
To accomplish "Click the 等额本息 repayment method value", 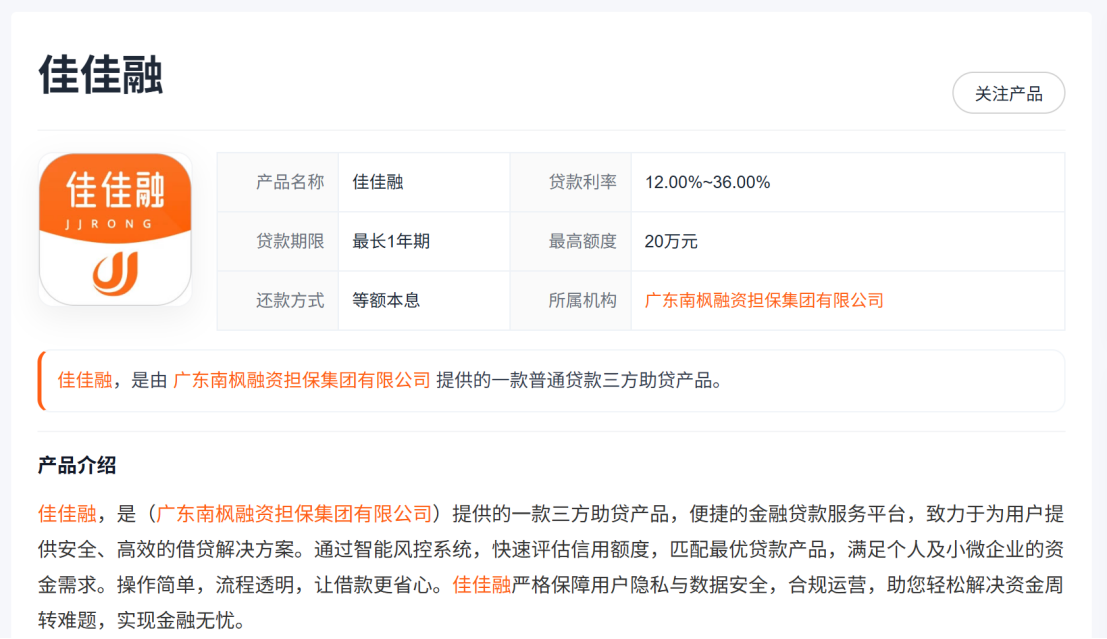I will tap(386, 301).
